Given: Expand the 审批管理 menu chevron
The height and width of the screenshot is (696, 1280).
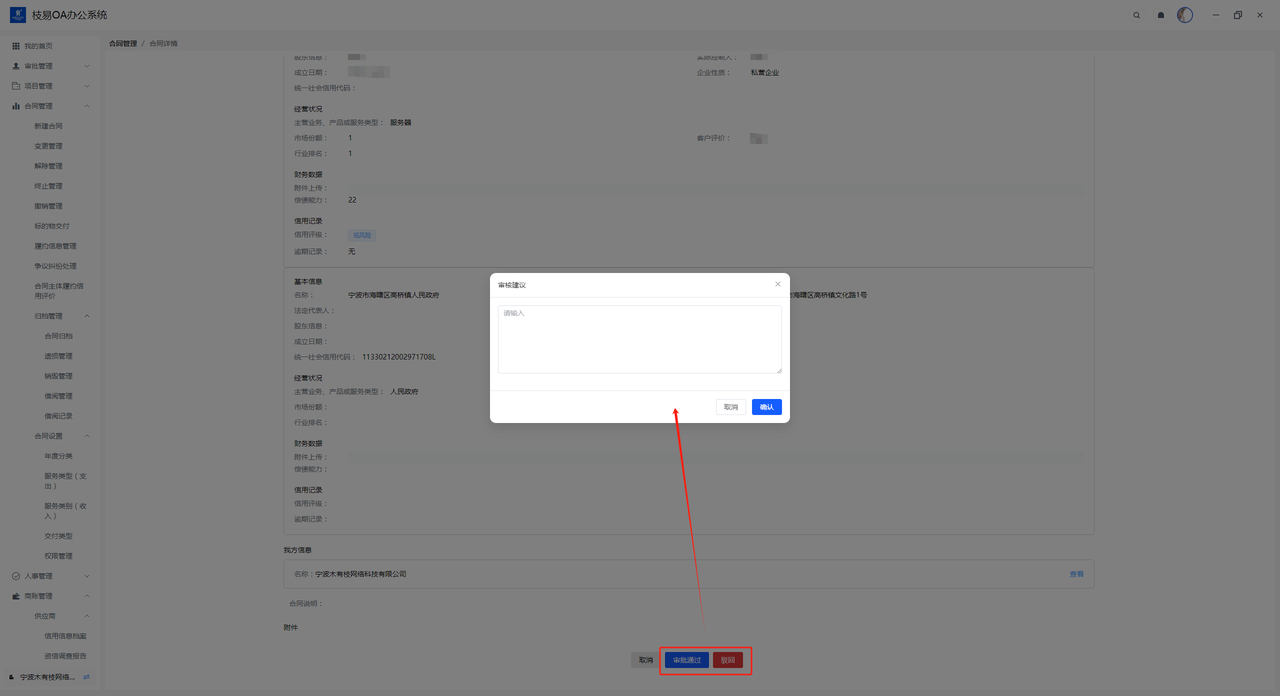Looking at the screenshot, I should click(x=87, y=66).
